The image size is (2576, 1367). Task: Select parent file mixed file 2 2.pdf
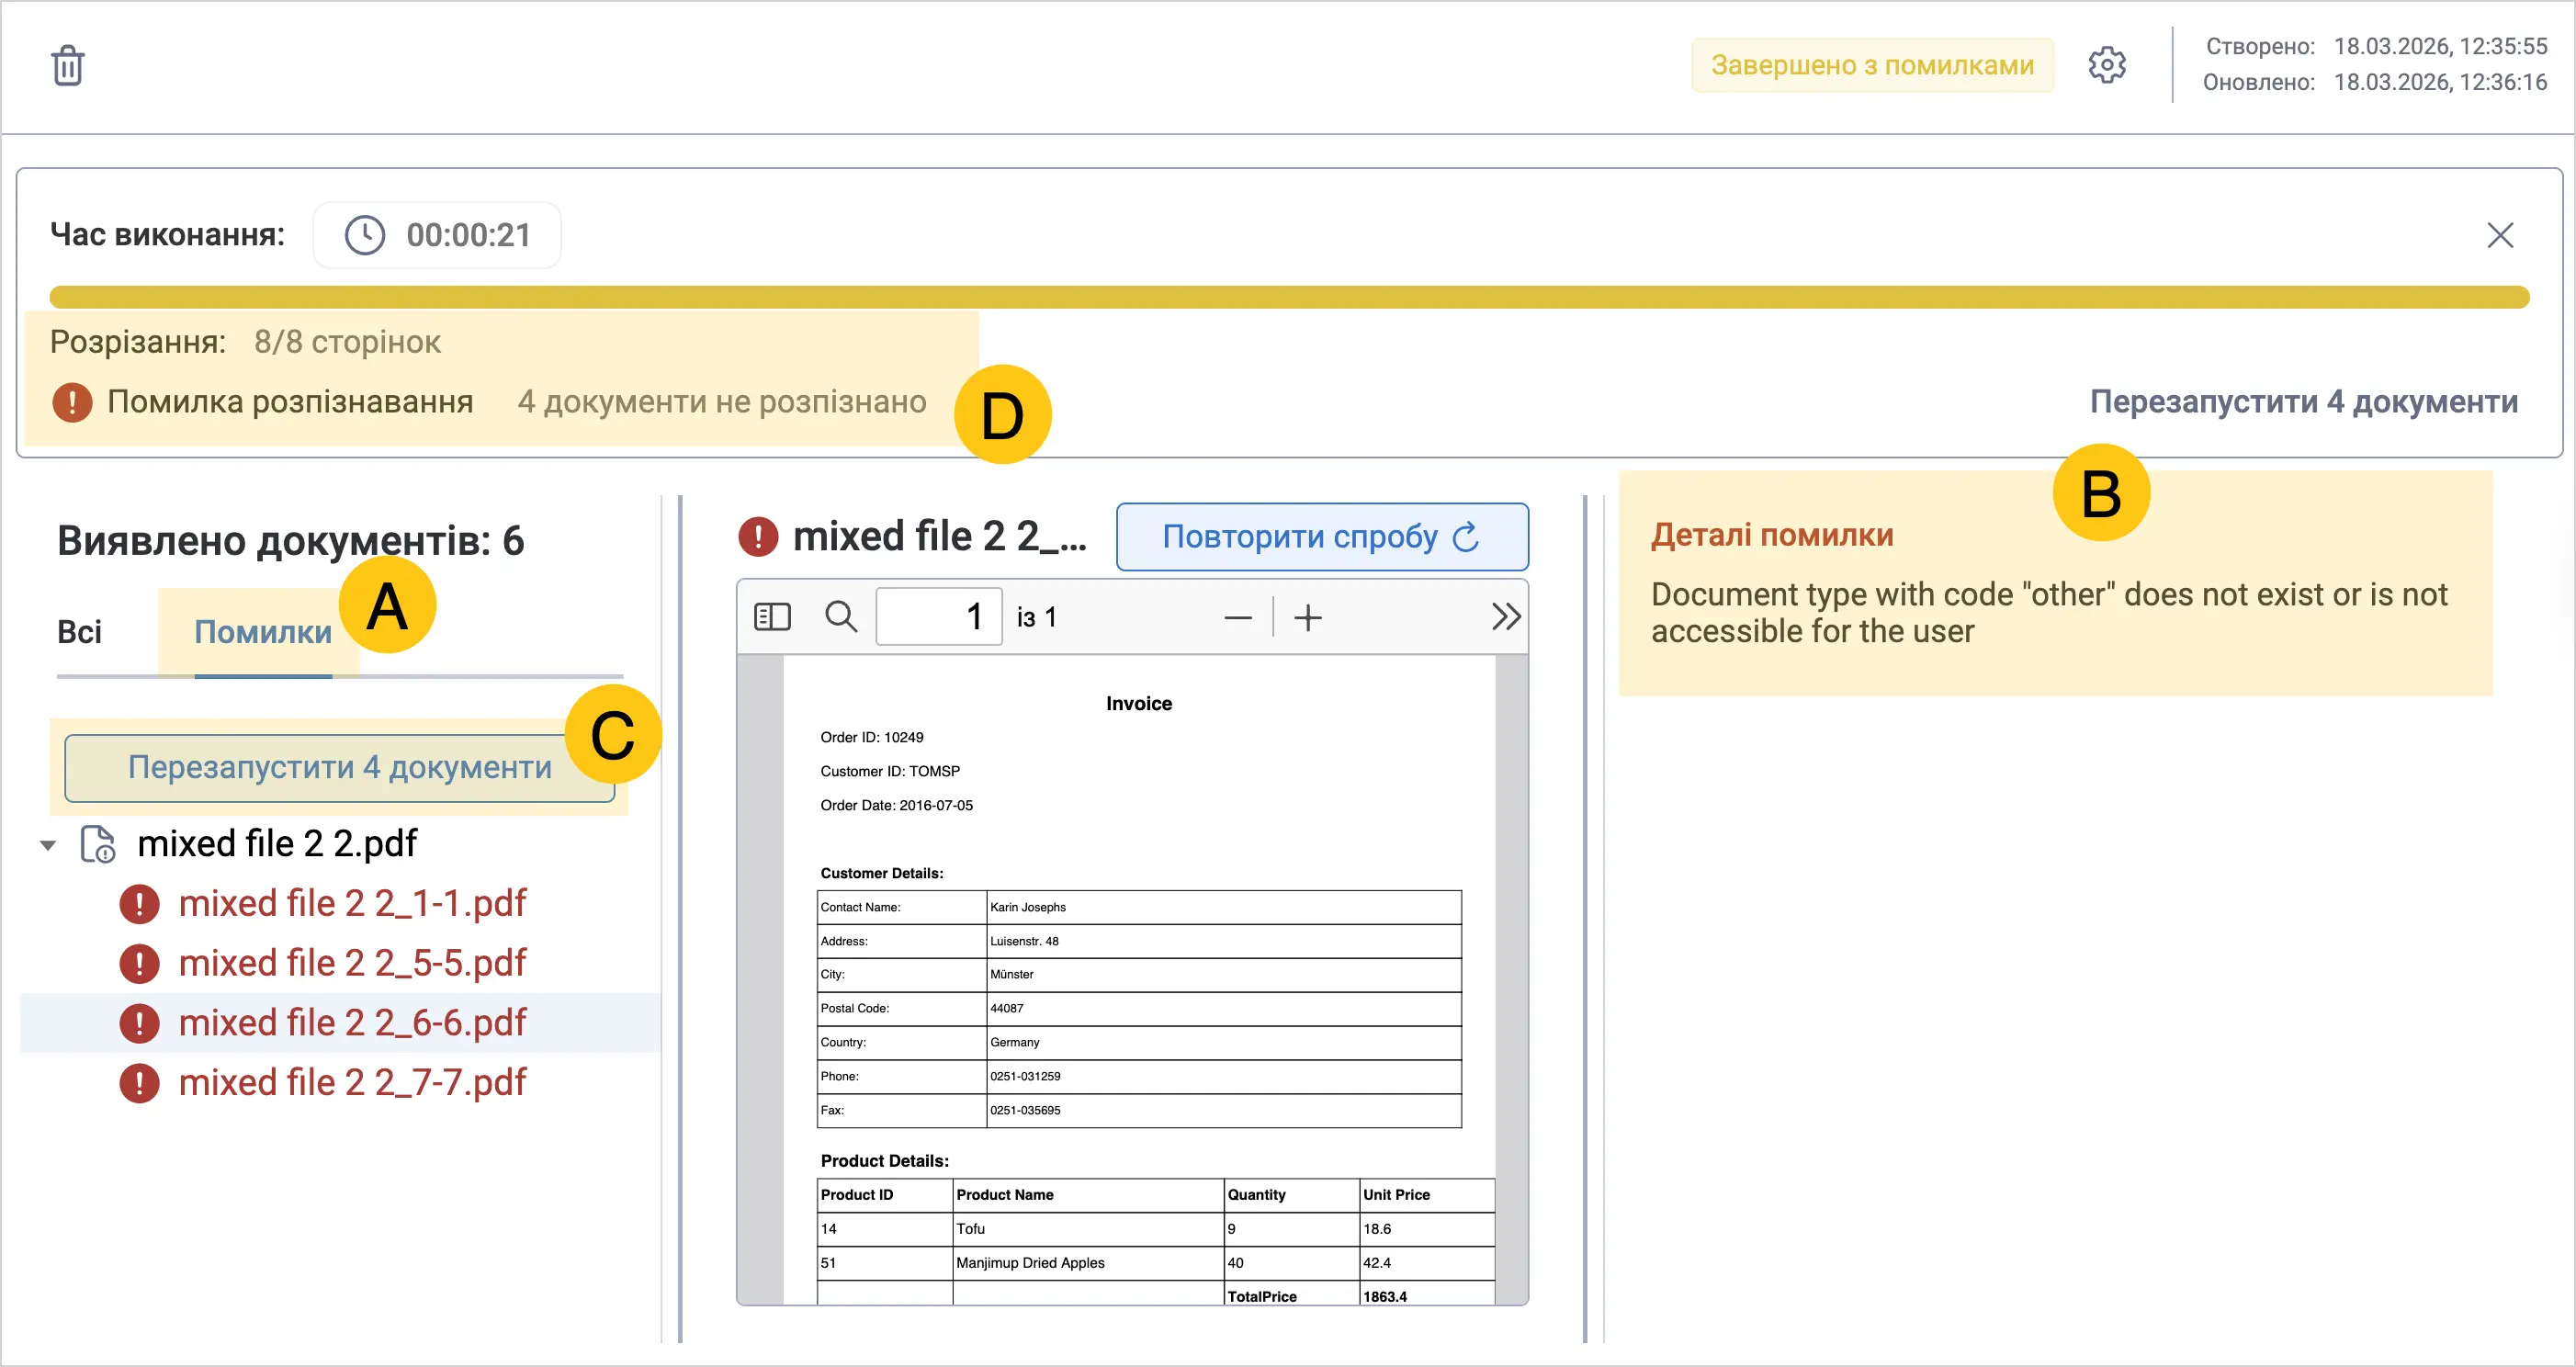[x=277, y=844]
